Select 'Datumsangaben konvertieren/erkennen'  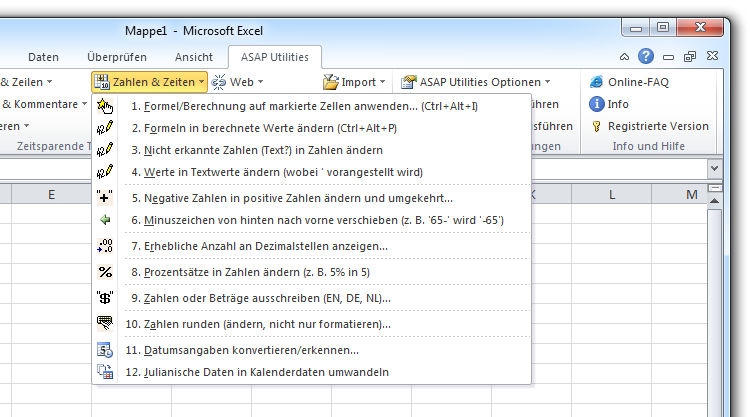pos(311,350)
